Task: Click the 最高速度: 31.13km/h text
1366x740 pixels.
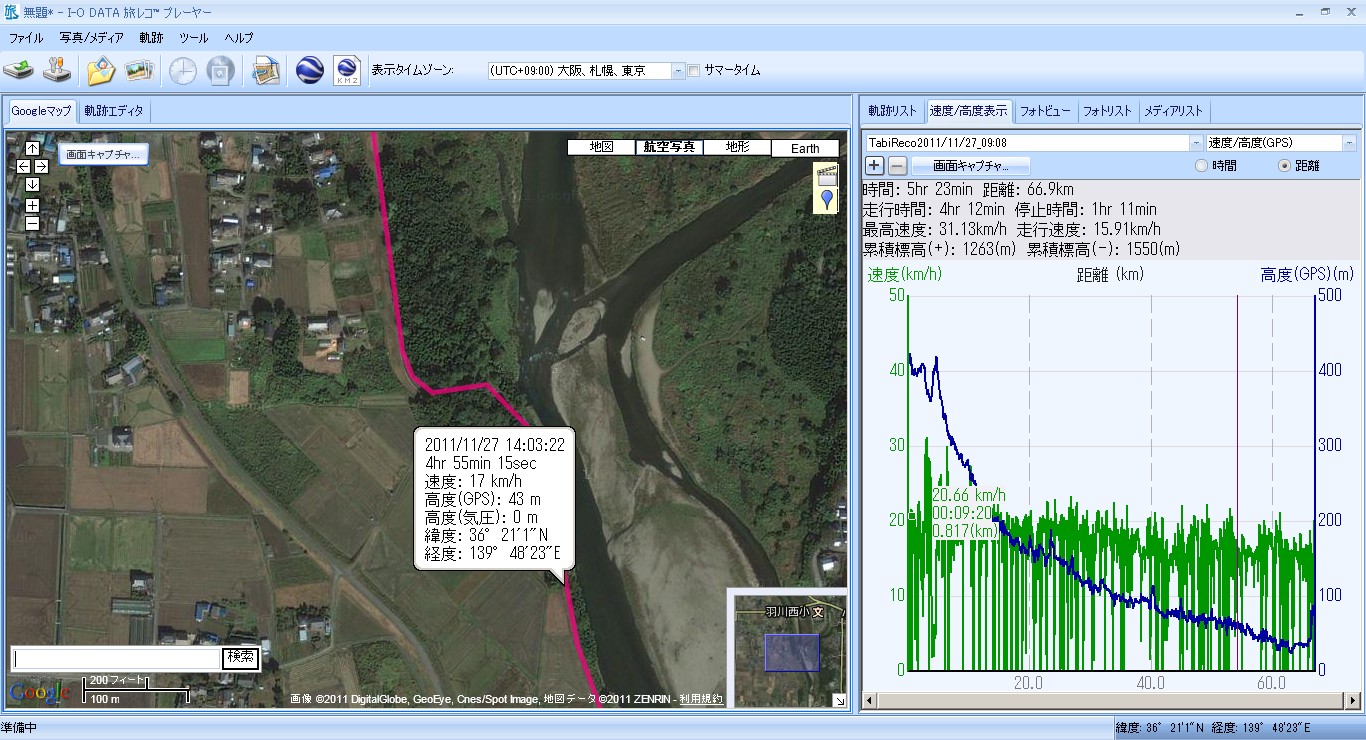Action: (x=934, y=229)
